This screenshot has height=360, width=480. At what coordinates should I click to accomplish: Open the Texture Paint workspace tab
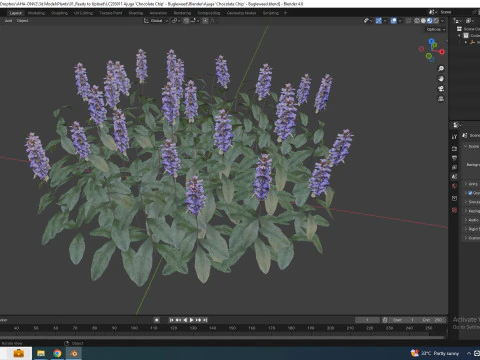coord(111,13)
